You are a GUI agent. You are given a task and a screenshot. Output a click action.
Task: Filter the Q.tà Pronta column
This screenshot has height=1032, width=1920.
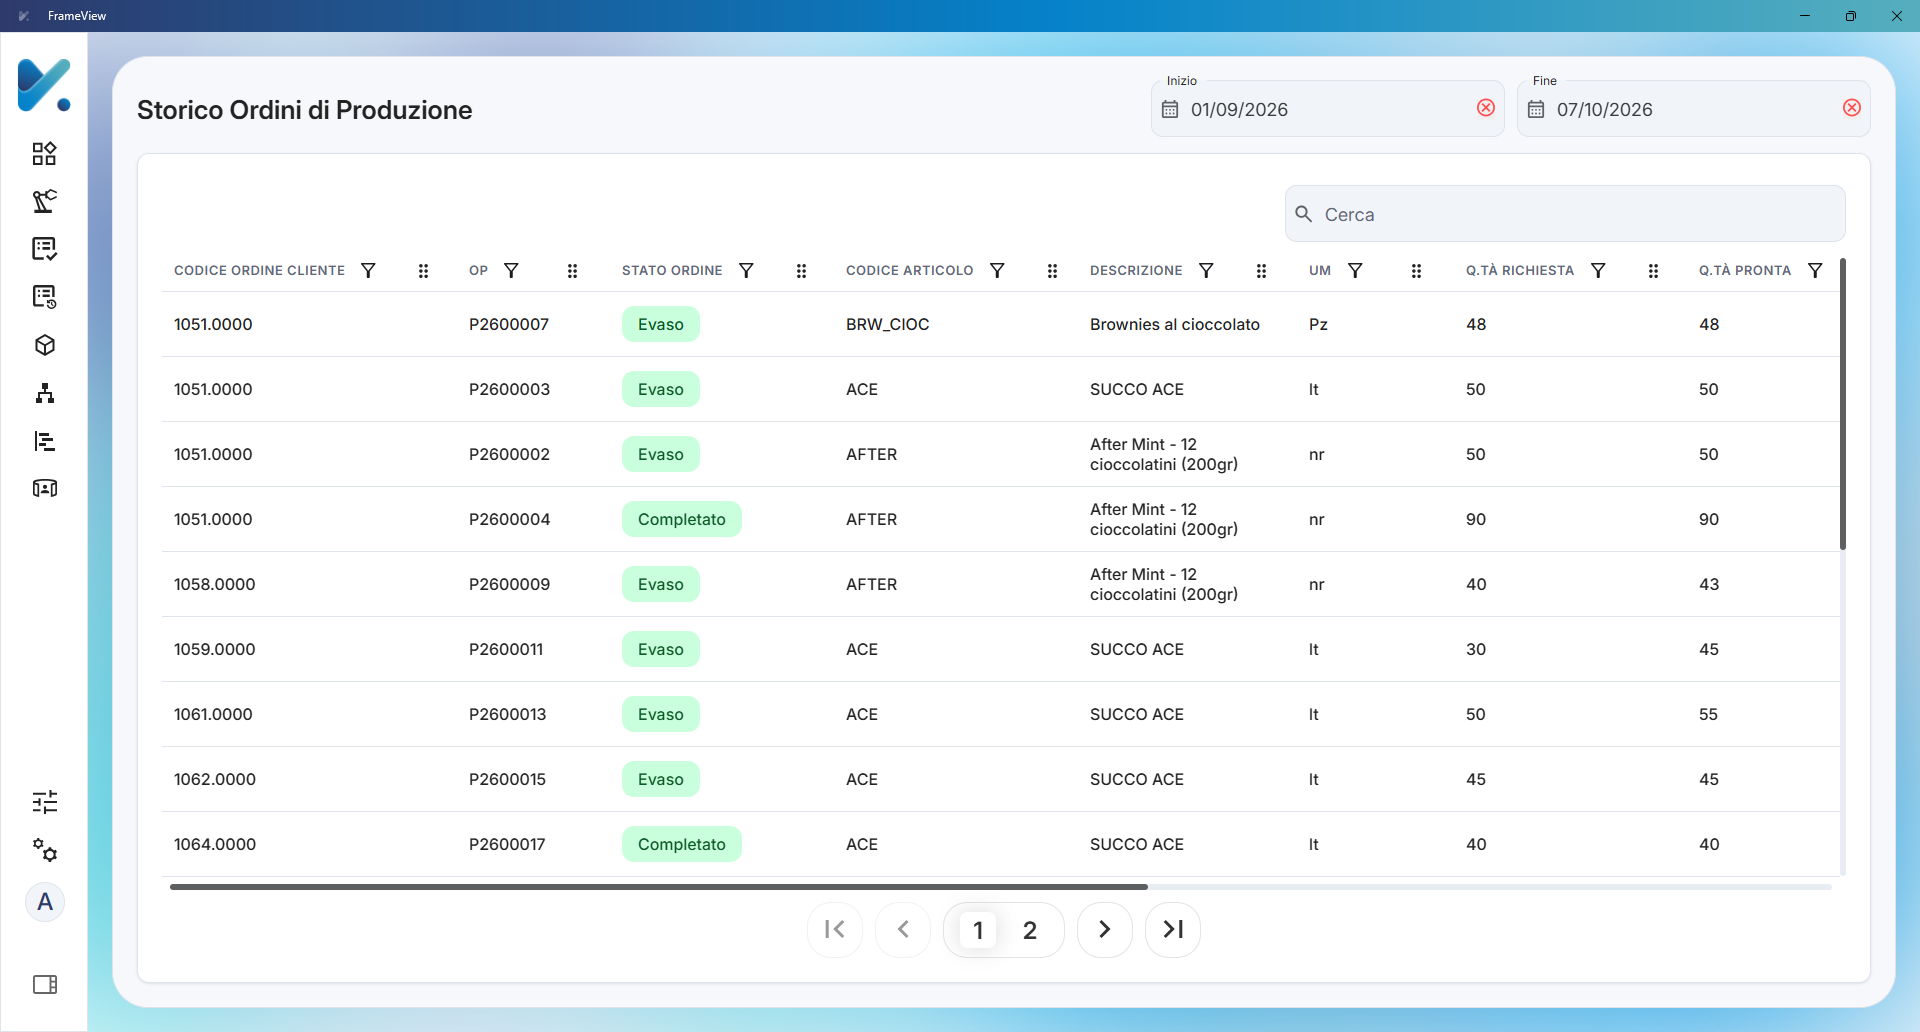click(1815, 271)
